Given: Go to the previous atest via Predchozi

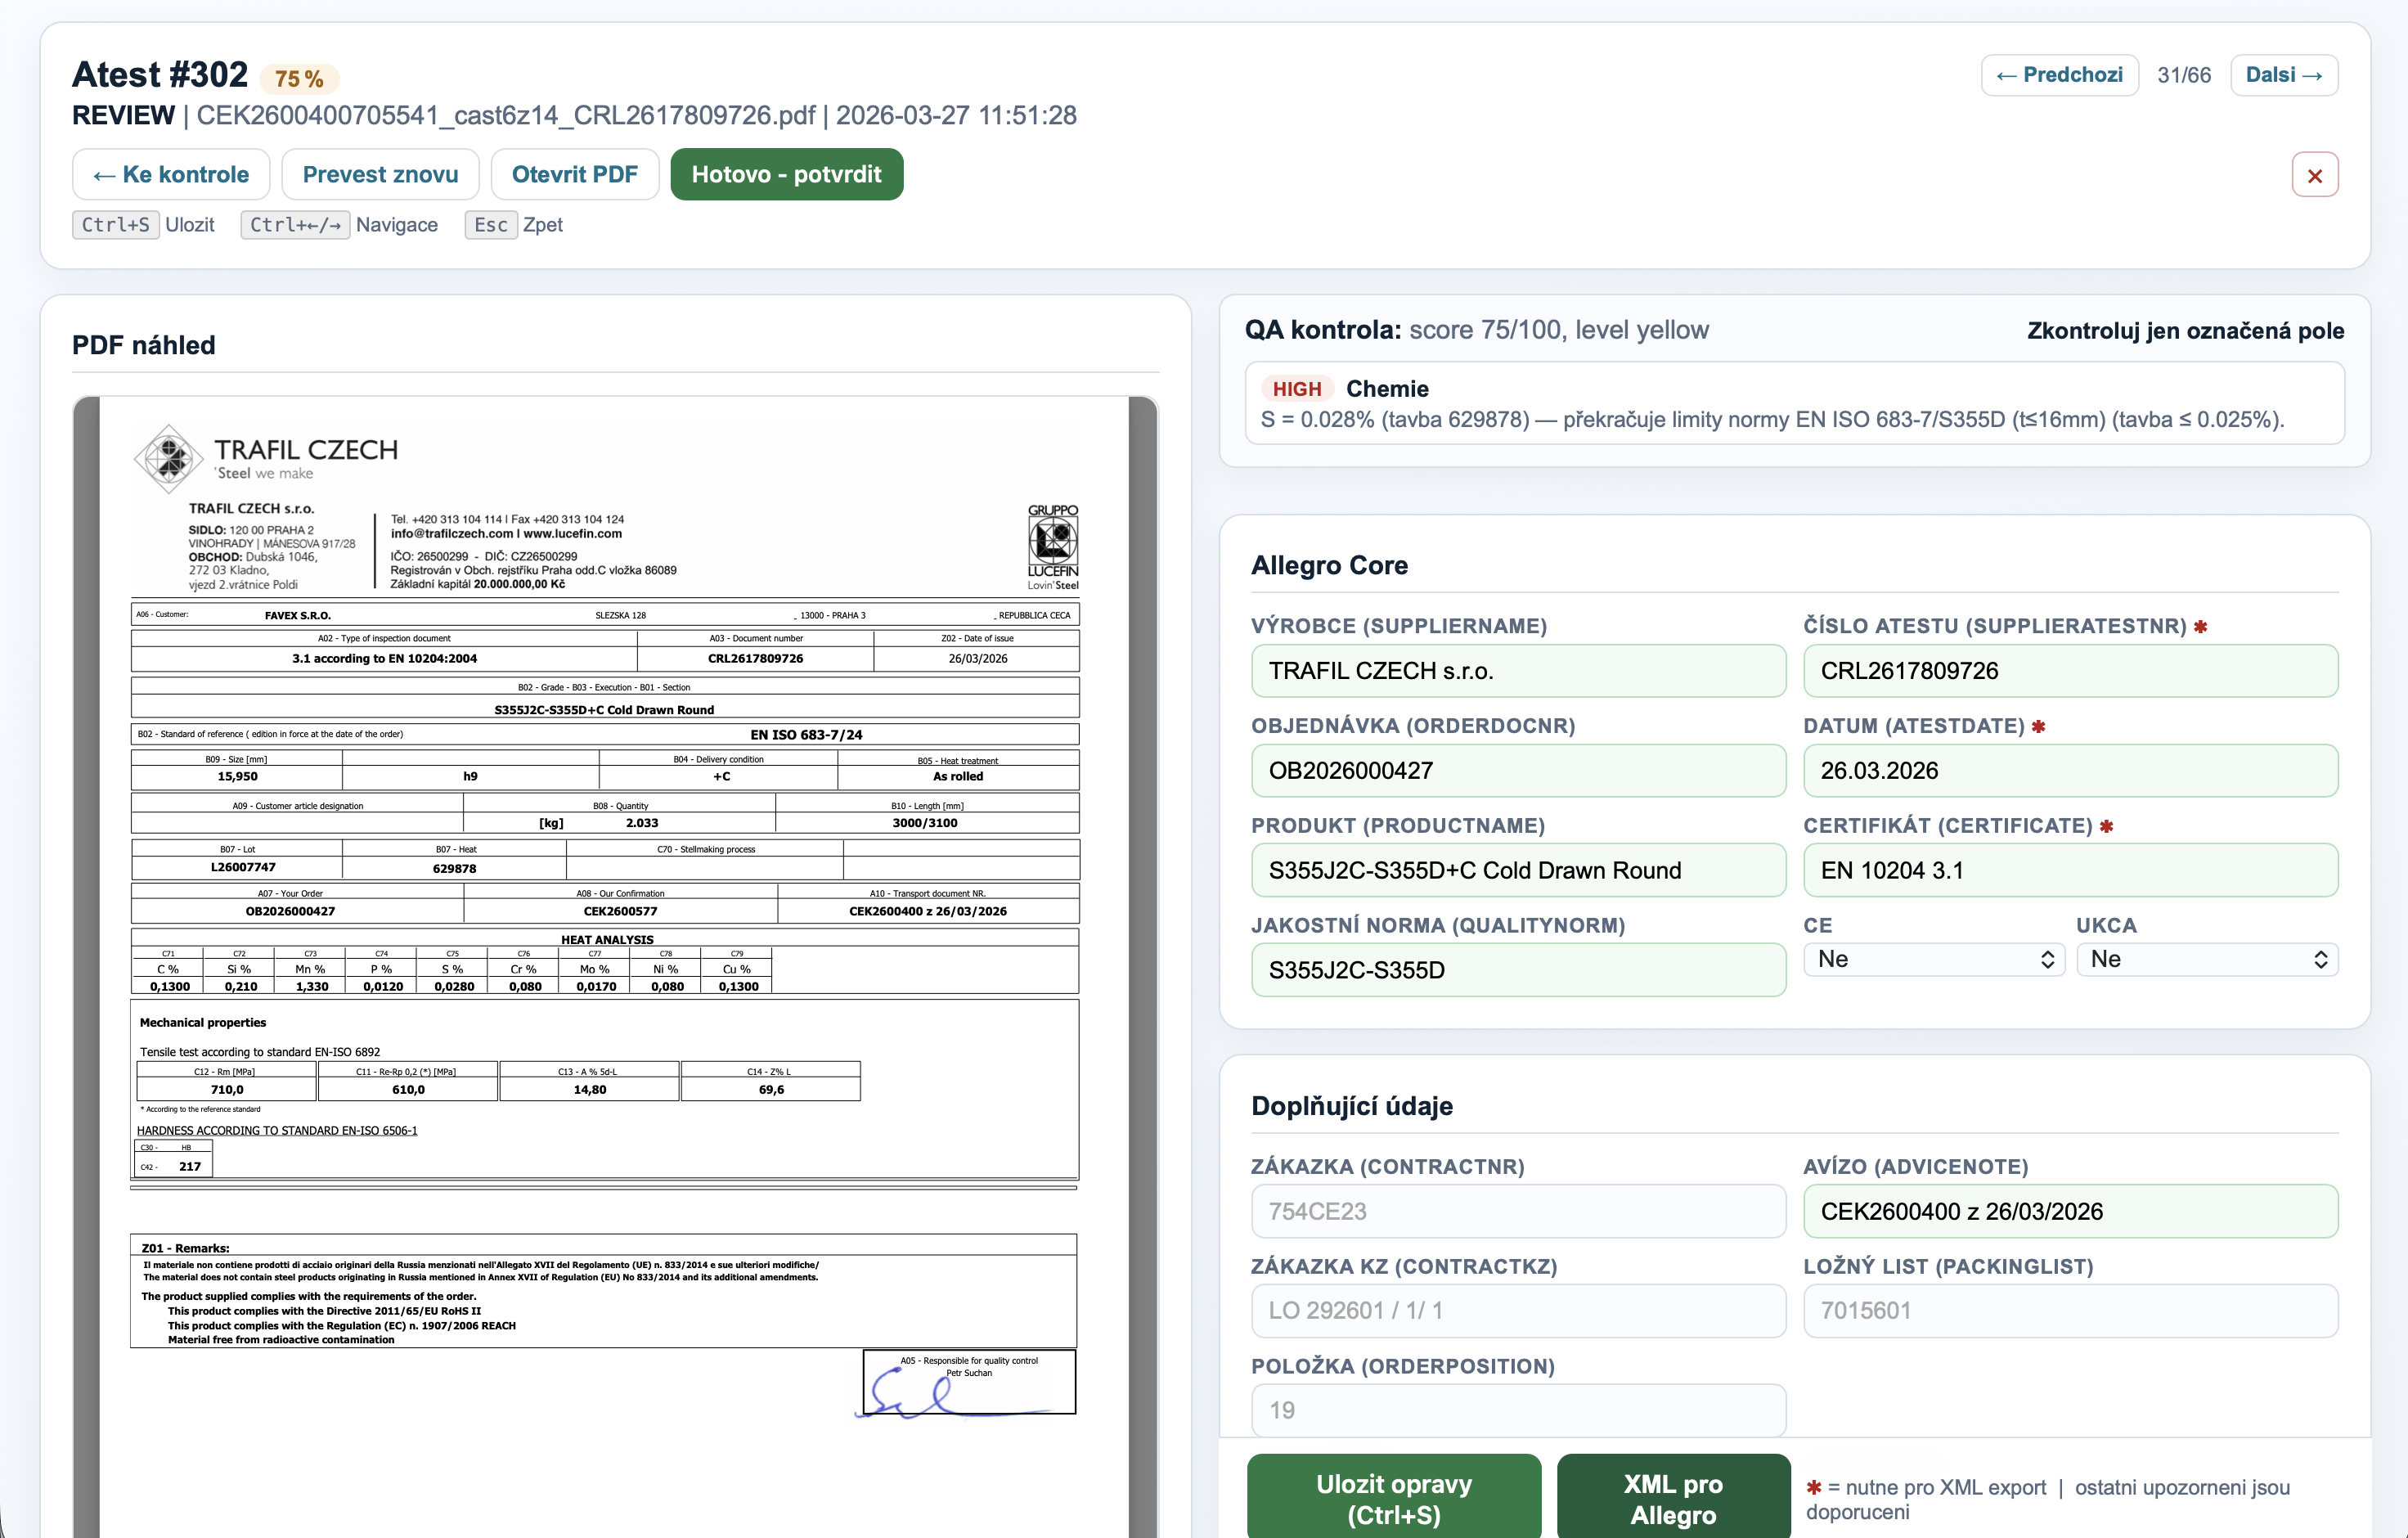Looking at the screenshot, I should point(2059,75).
